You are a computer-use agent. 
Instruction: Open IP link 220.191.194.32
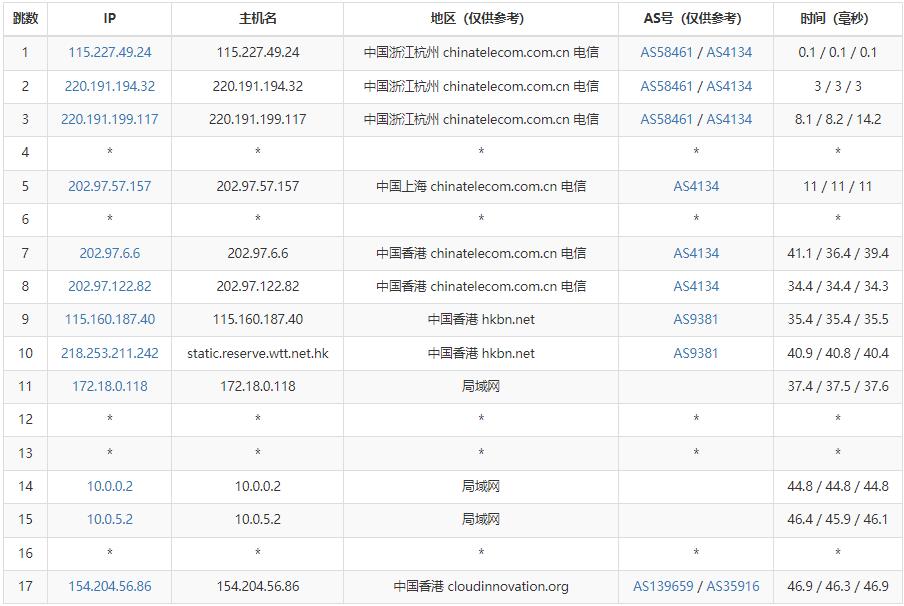[x=110, y=86]
